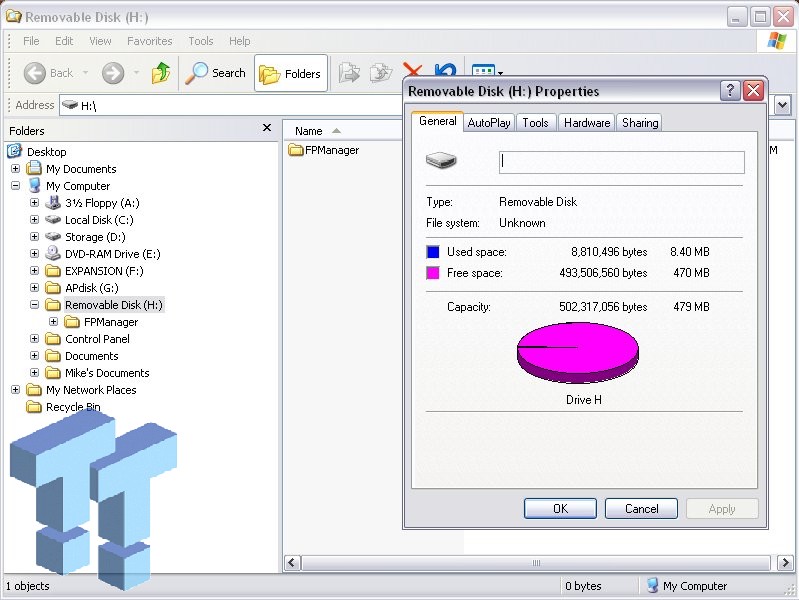Image resolution: width=799 pixels, height=600 pixels.
Task: Expand the Local Disk (C:) tree node
Action: point(34,220)
